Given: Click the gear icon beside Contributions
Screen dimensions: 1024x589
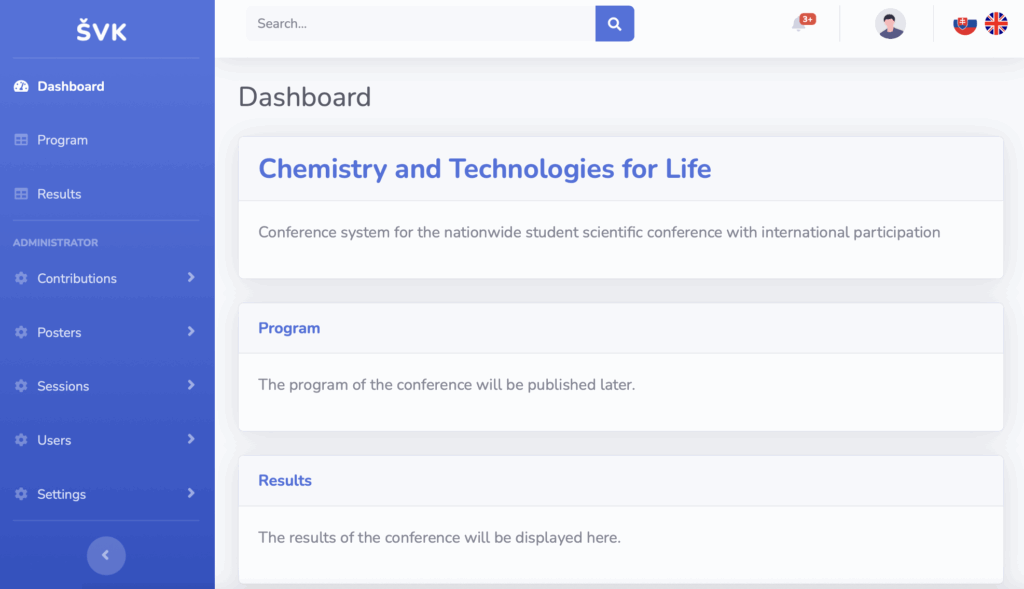Looking at the screenshot, I should [x=21, y=278].
